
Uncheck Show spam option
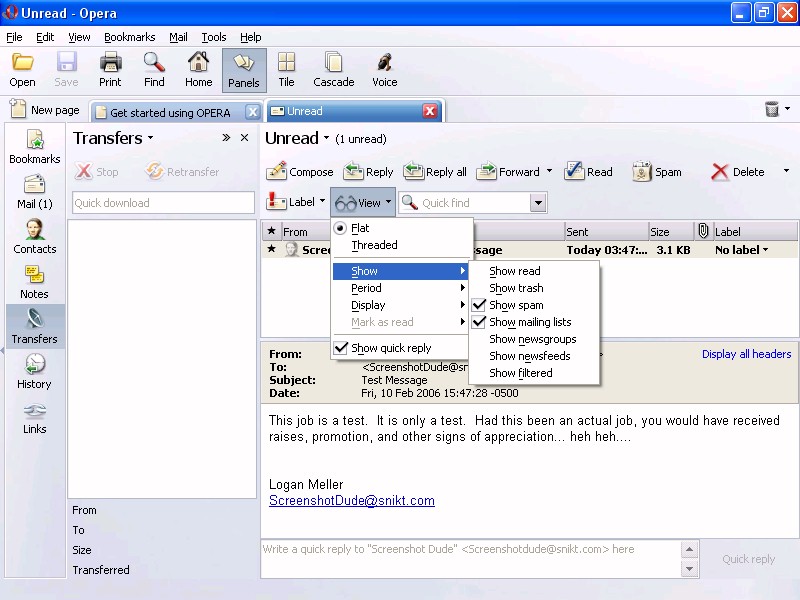(516, 305)
